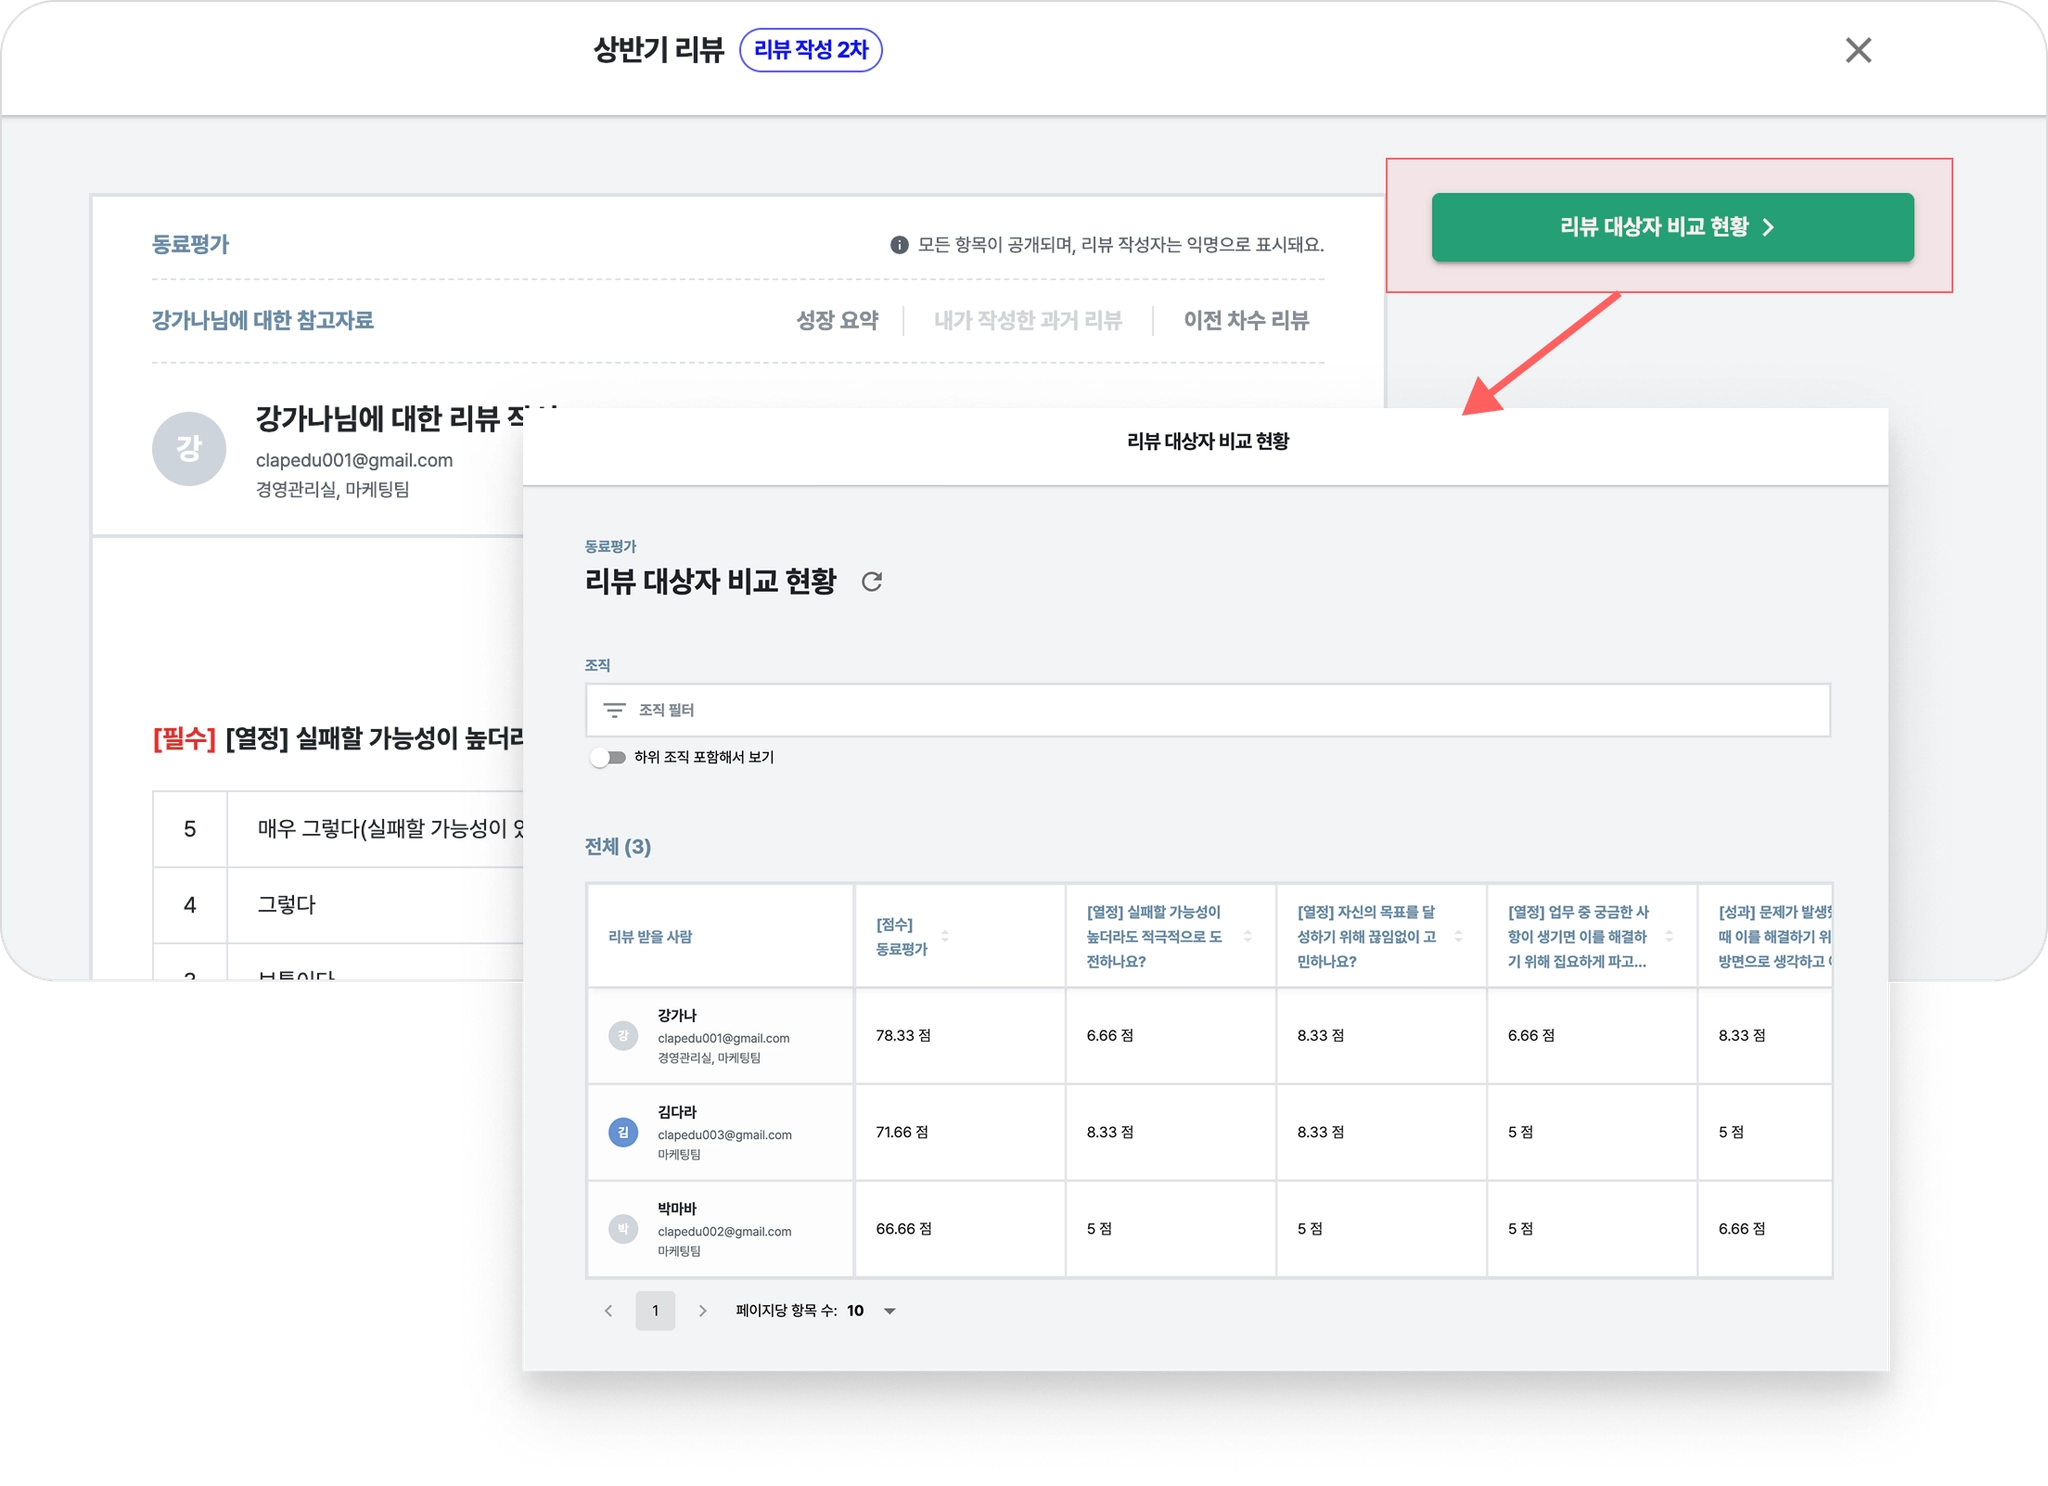Select page number 1 button
This screenshot has height=1486, width=2048.
click(x=655, y=1311)
